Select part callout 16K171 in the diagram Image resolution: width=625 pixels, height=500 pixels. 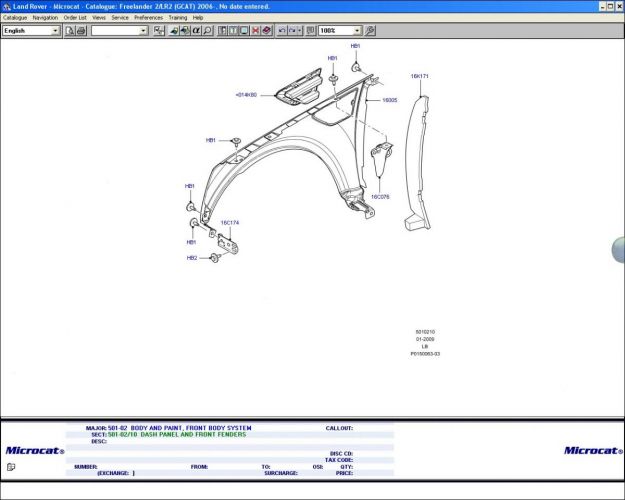click(419, 76)
